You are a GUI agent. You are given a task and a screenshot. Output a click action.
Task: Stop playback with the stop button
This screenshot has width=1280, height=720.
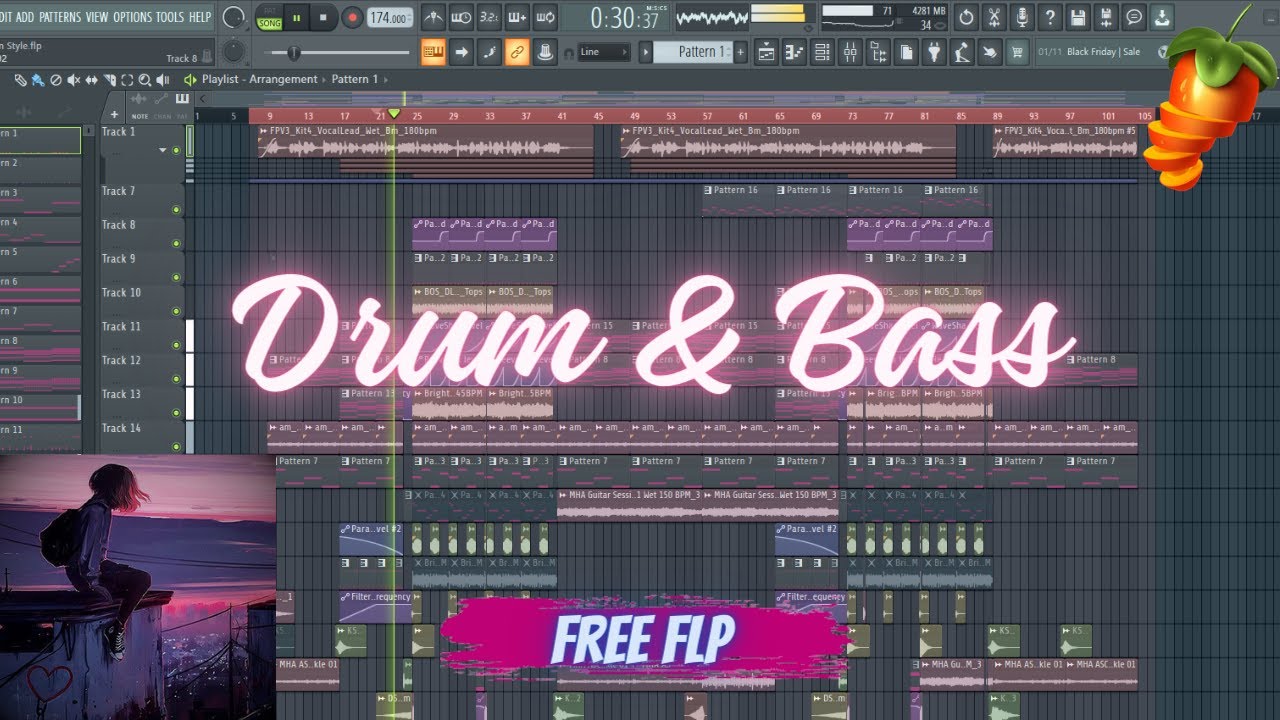[323, 18]
